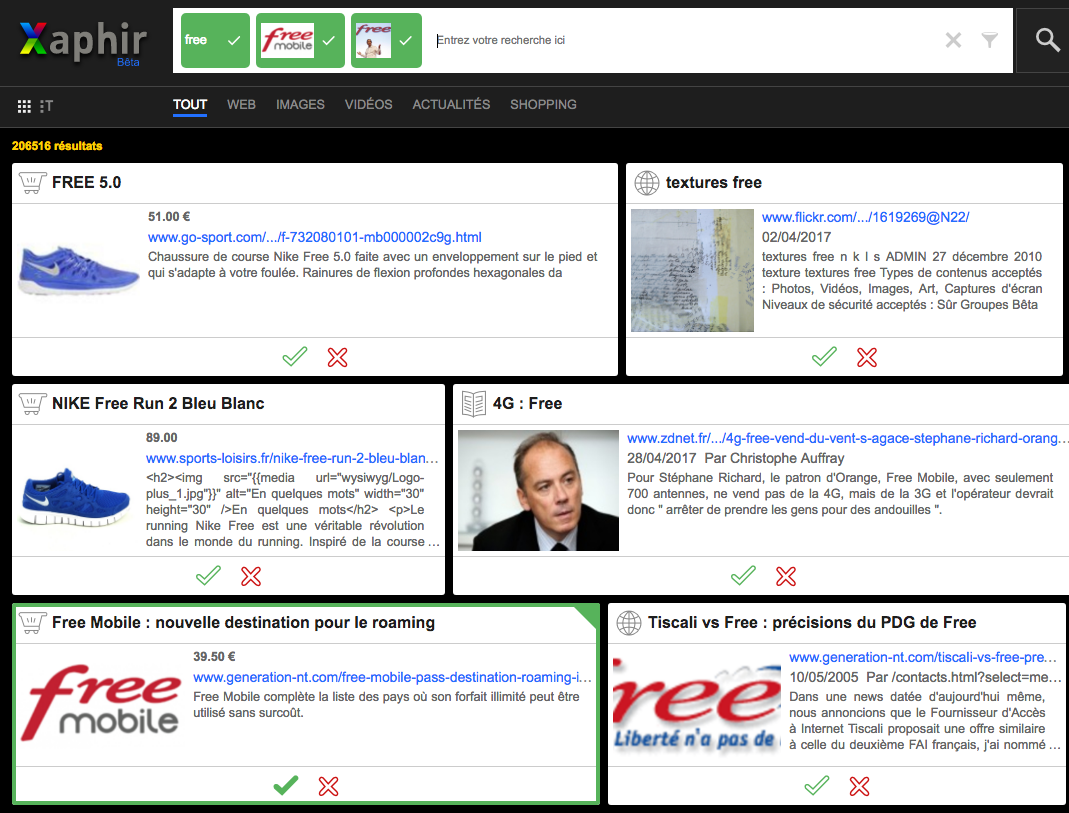This screenshot has height=813, width=1069.
Task: Click the globe icon beside textures free
Action: (x=646, y=183)
